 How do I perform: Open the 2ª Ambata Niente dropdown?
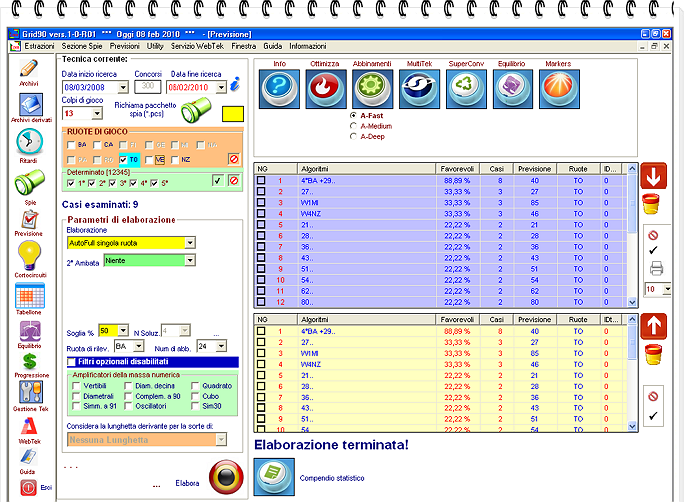tap(190, 260)
